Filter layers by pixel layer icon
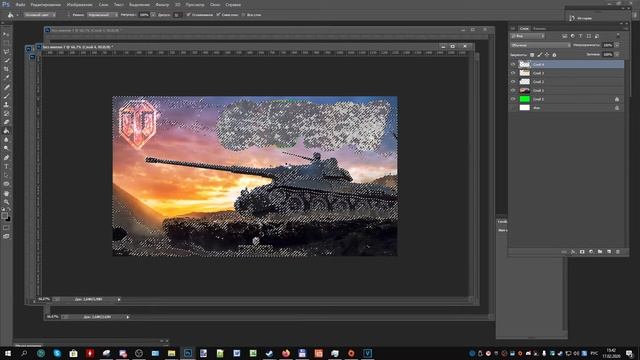The image size is (640, 360). point(565,36)
